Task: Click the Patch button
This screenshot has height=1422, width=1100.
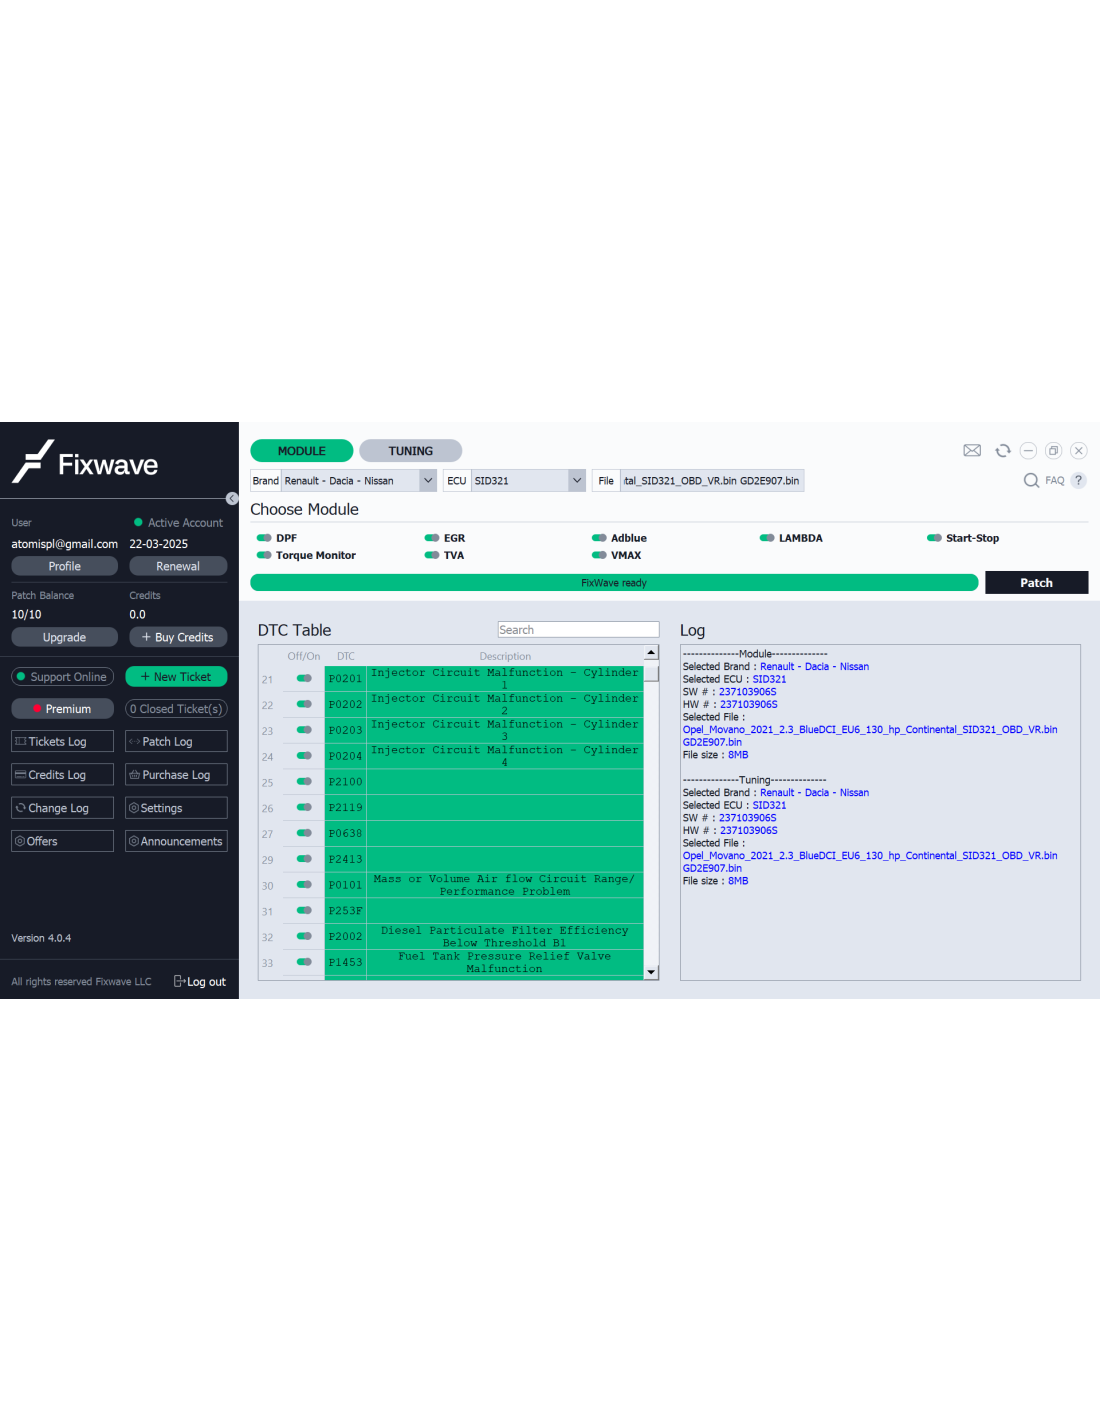Action: coord(1036,583)
